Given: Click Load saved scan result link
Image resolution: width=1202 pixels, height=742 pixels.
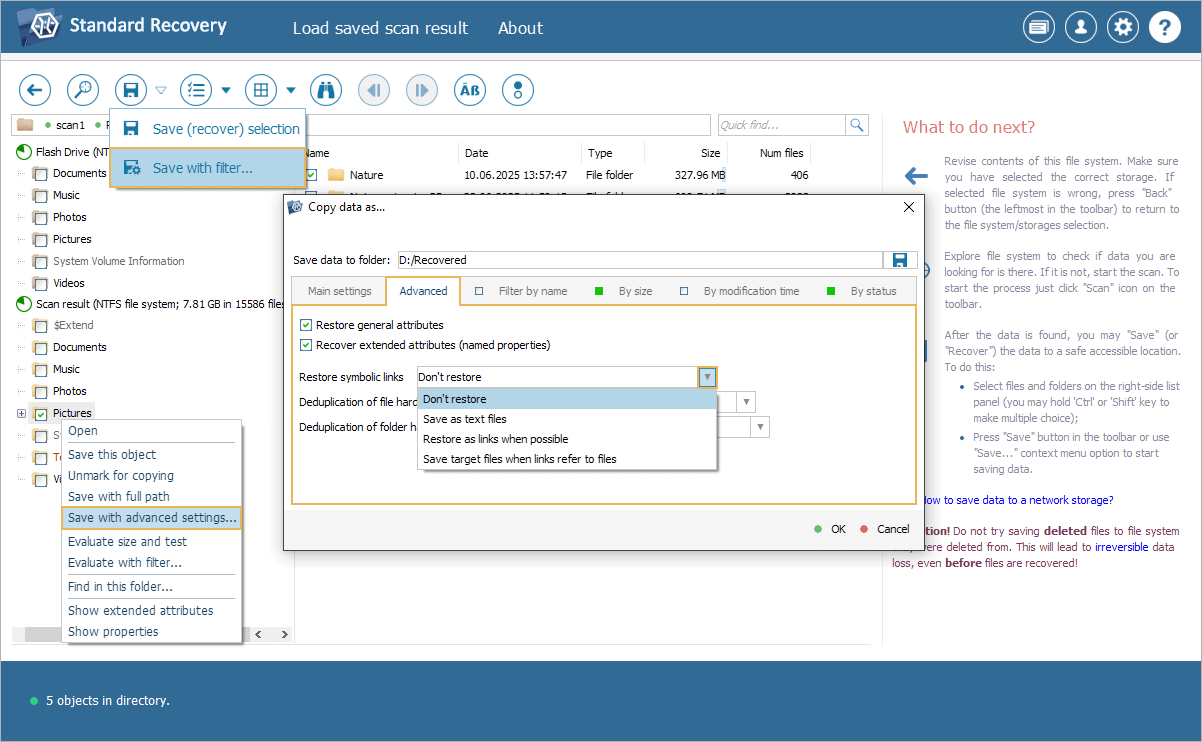Looking at the screenshot, I should click(x=380, y=28).
